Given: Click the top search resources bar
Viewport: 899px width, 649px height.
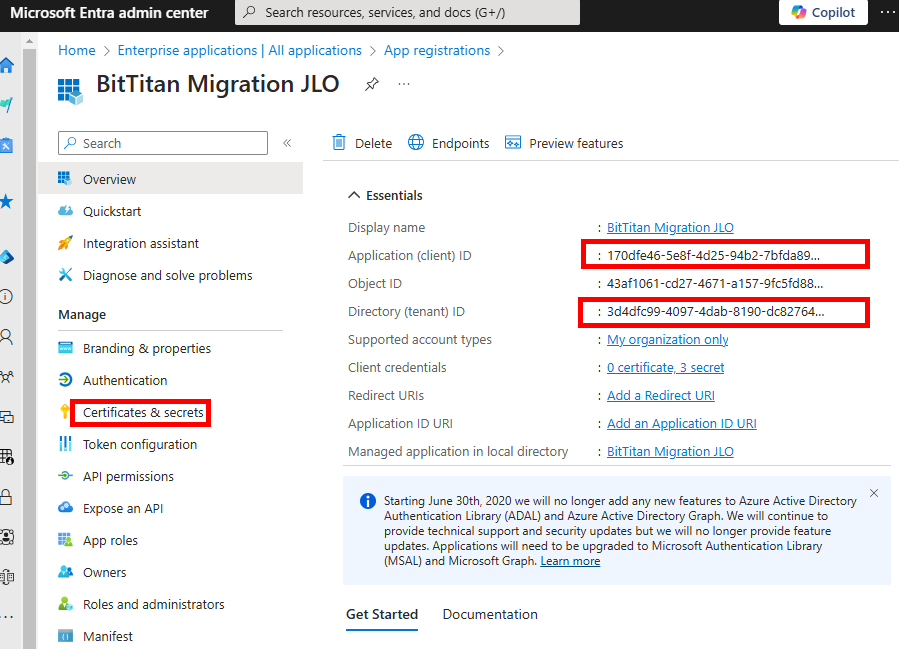Looking at the screenshot, I should tap(407, 13).
